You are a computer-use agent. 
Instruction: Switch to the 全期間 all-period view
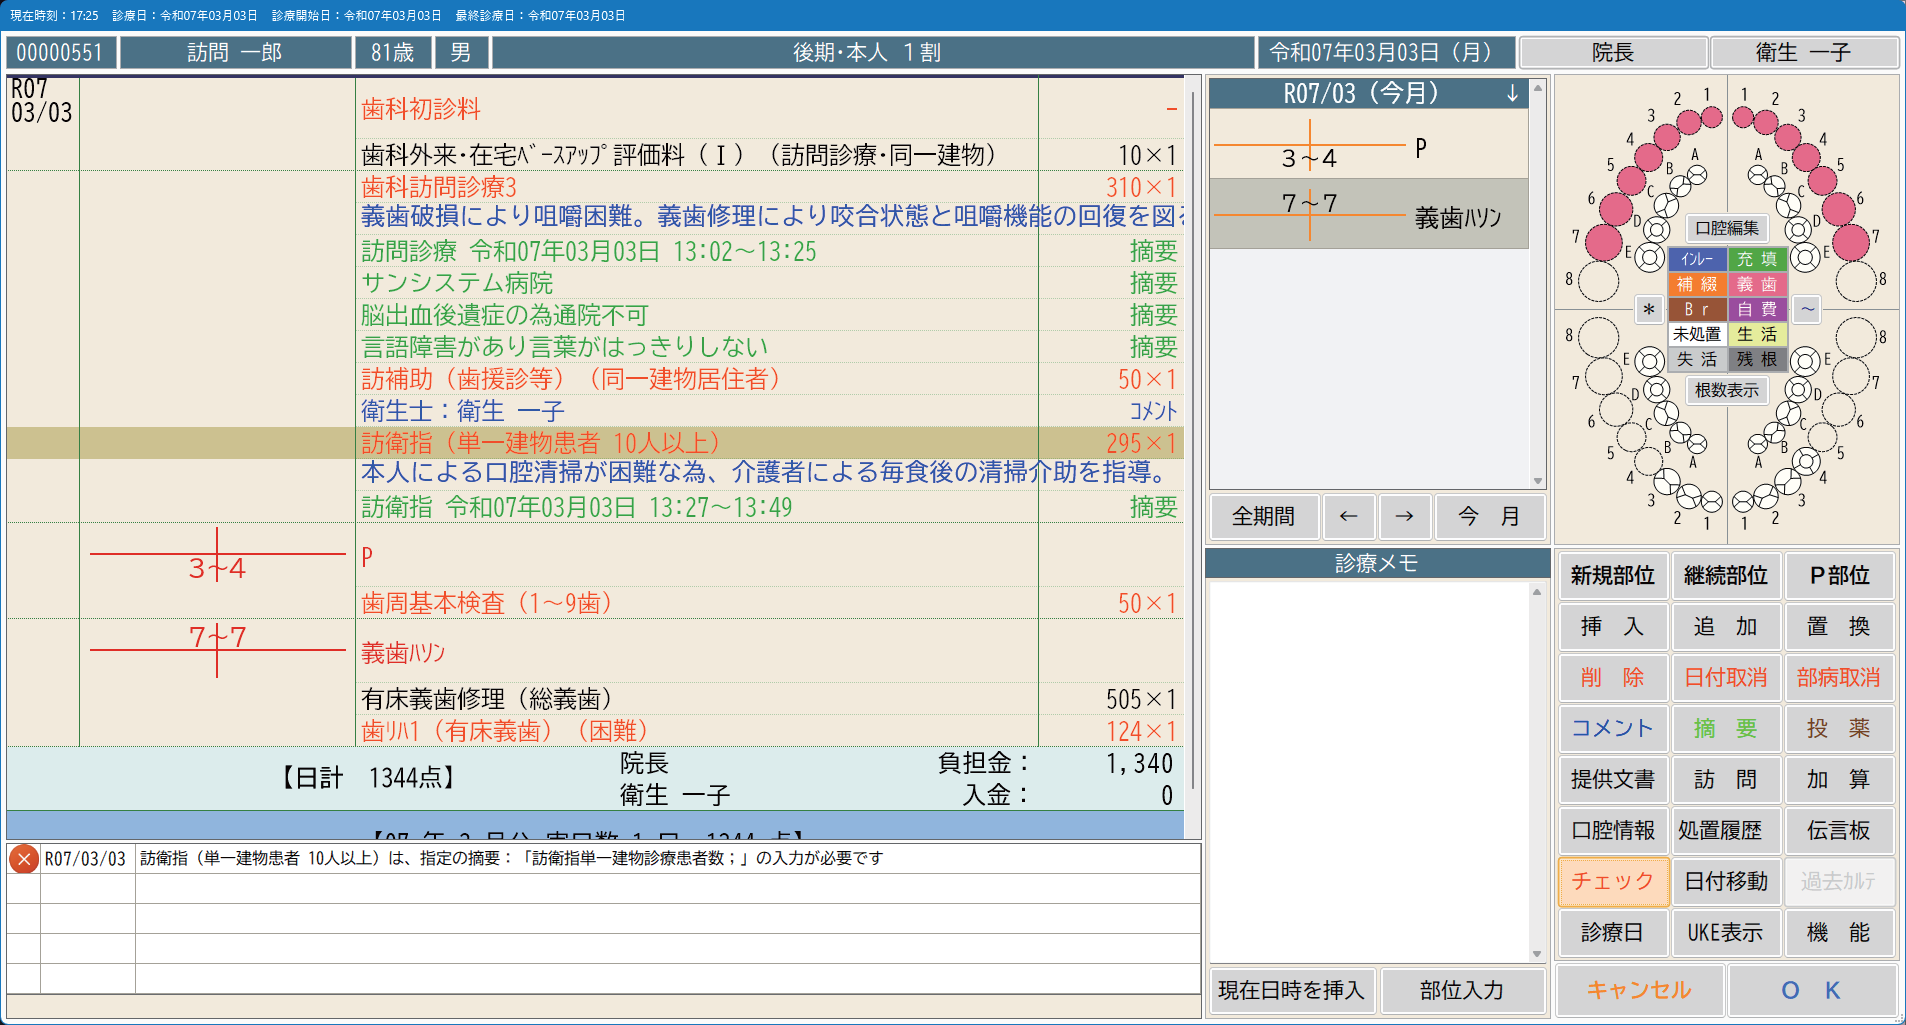click(1263, 516)
